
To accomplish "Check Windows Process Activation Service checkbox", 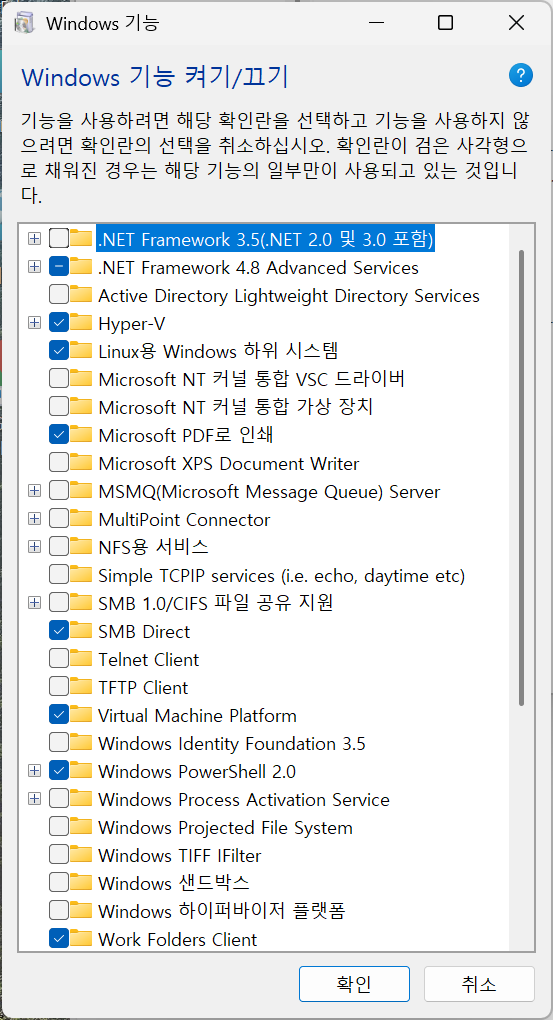I will 59,799.
